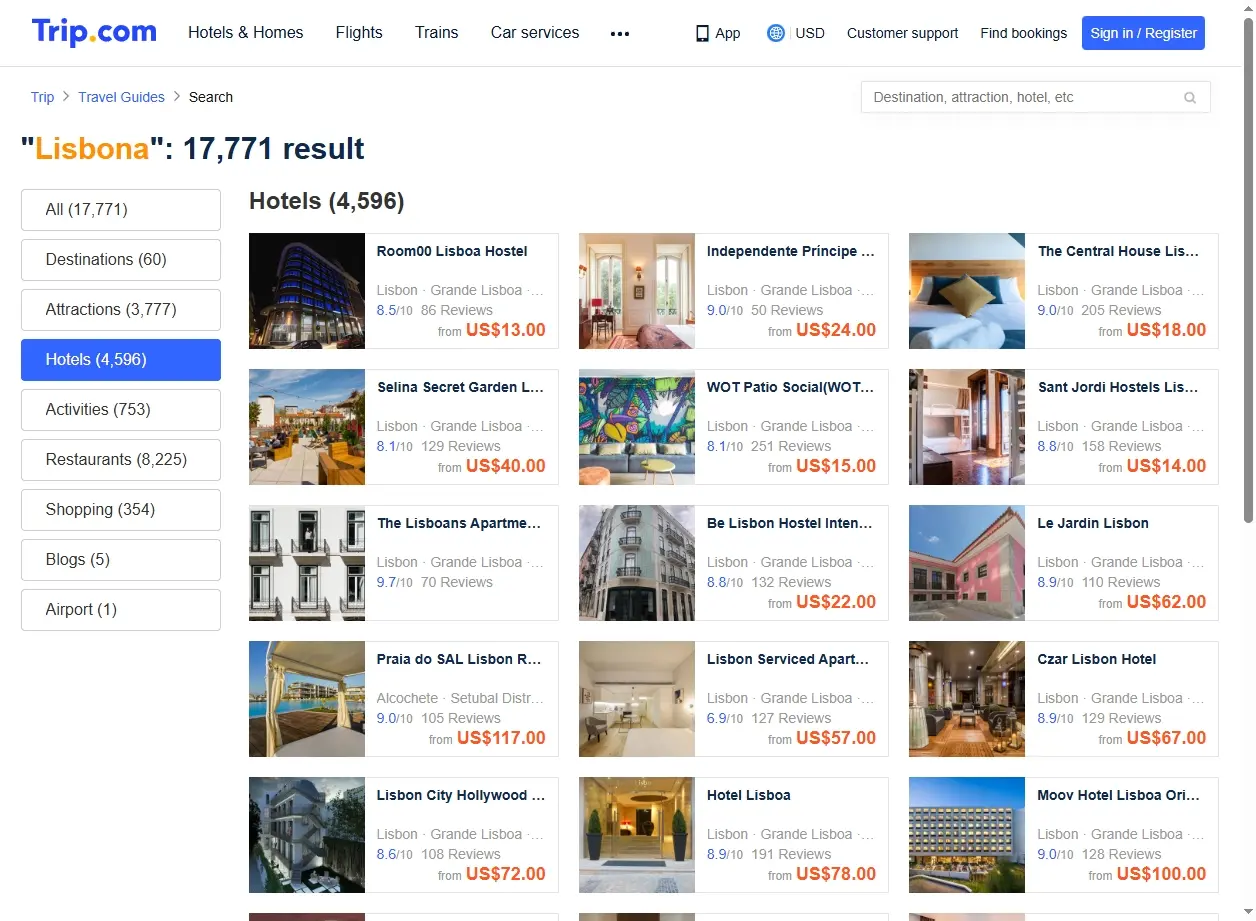
Task: Click the Sign in / Register button
Action: [x=1143, y=33]
